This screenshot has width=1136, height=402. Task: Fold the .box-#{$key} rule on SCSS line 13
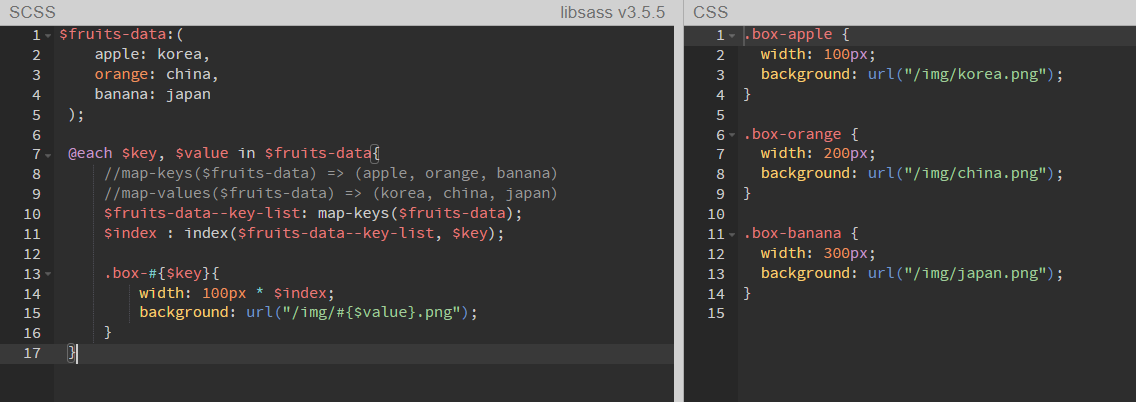pos(48,275)
